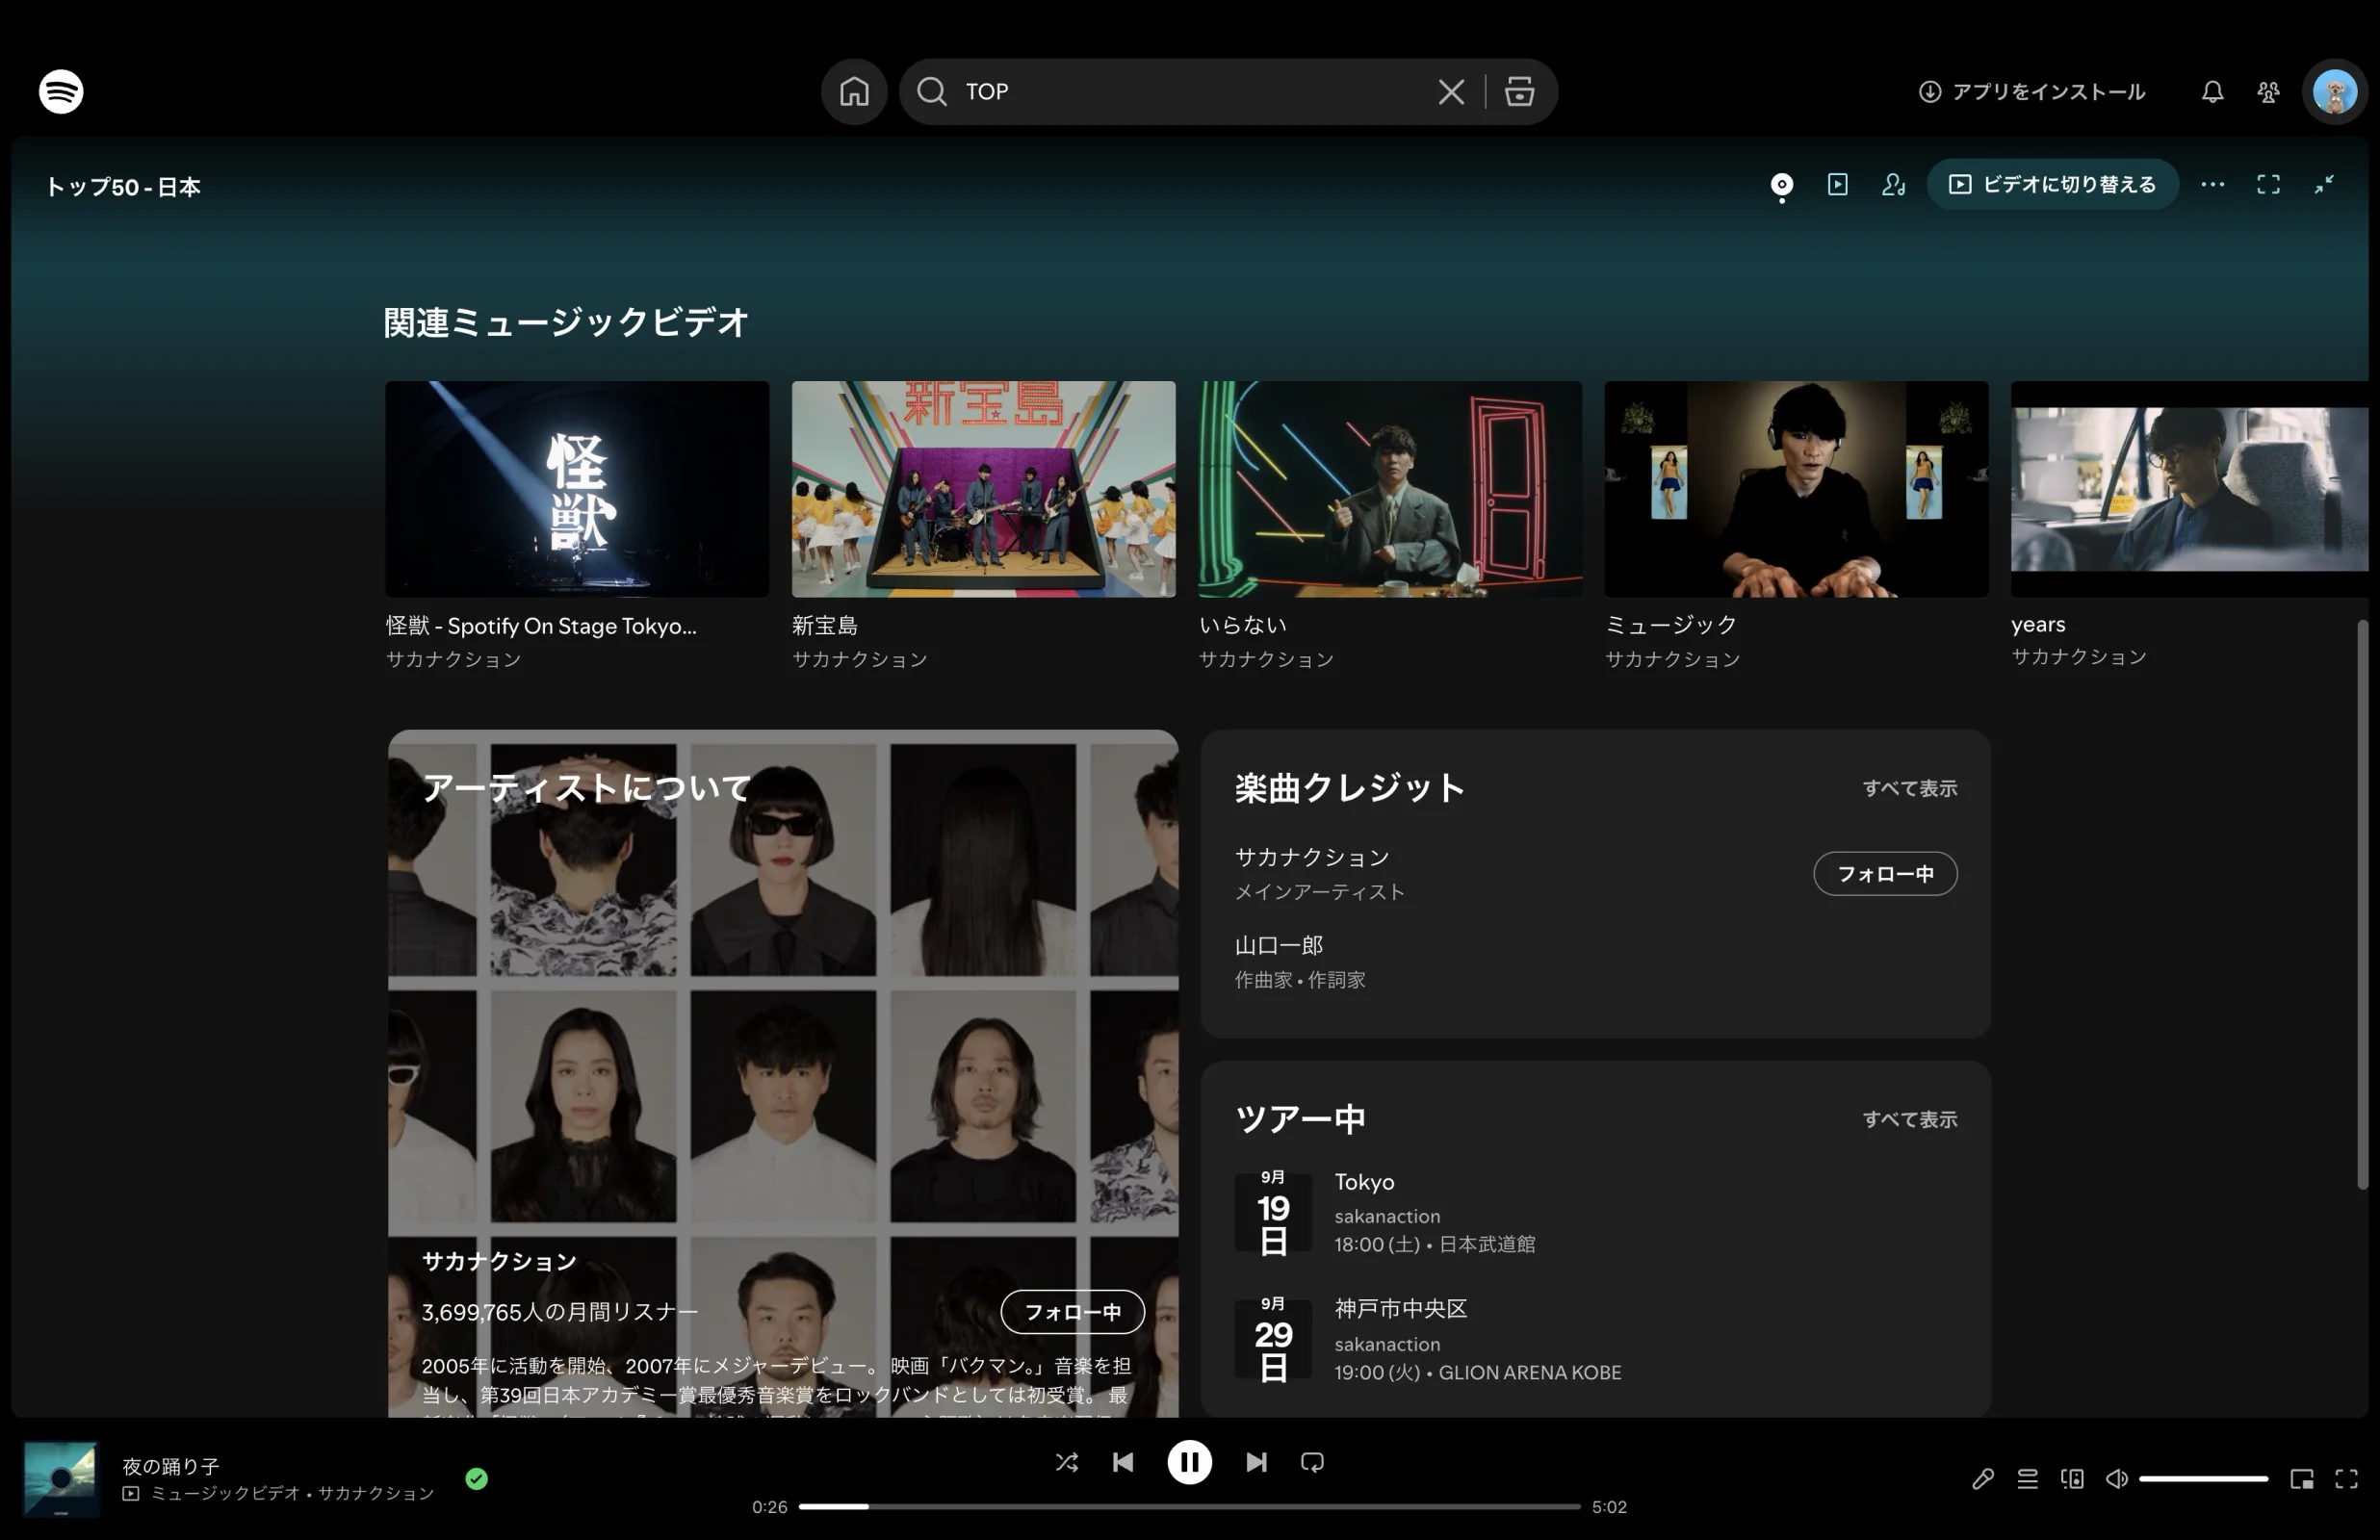
Task: Open the three-dot more options menu
Action: (2212, 184)
